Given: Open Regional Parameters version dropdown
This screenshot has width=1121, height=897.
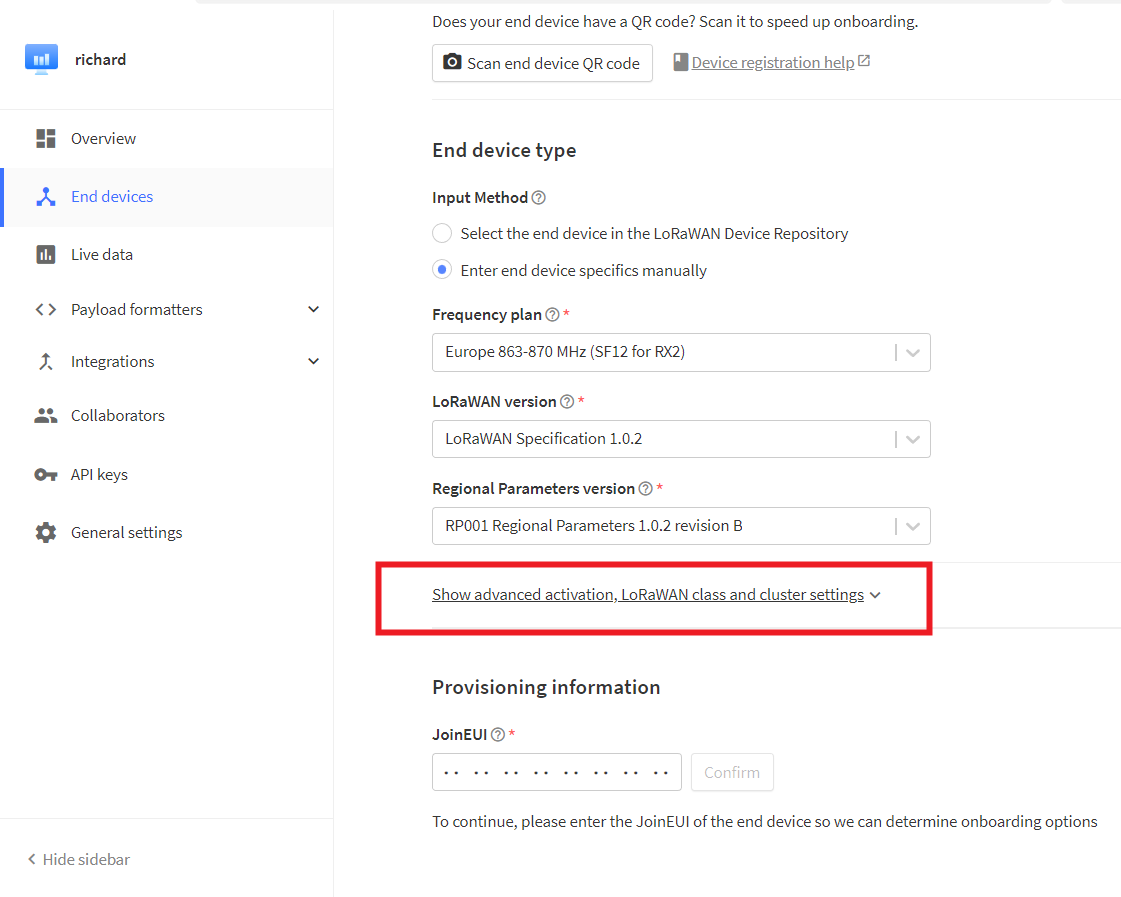Looking at the screenshot, I should point(680,526).
